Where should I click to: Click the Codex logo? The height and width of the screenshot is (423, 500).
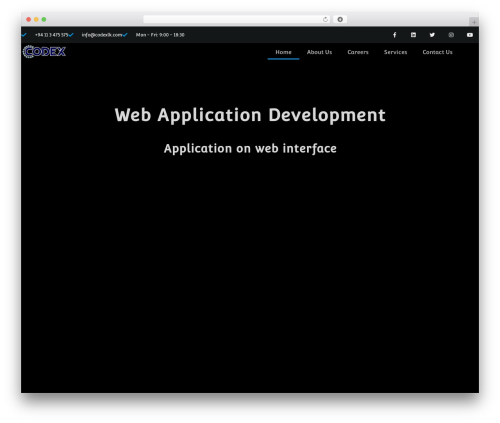[44, 52]
